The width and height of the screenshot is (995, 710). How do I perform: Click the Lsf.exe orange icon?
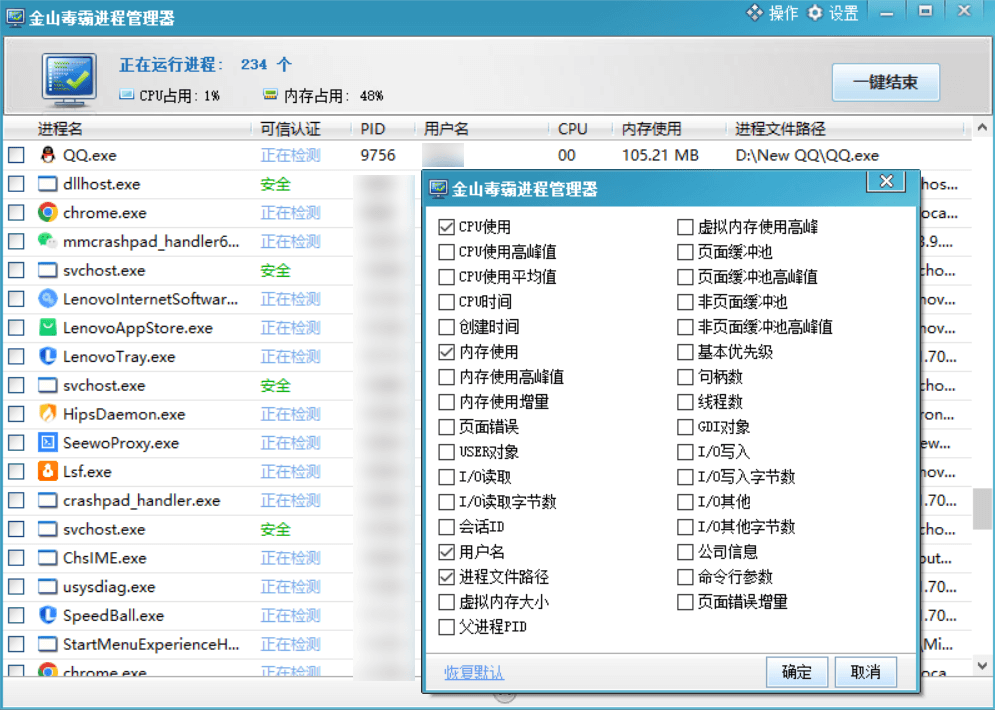tap(48, 471)
